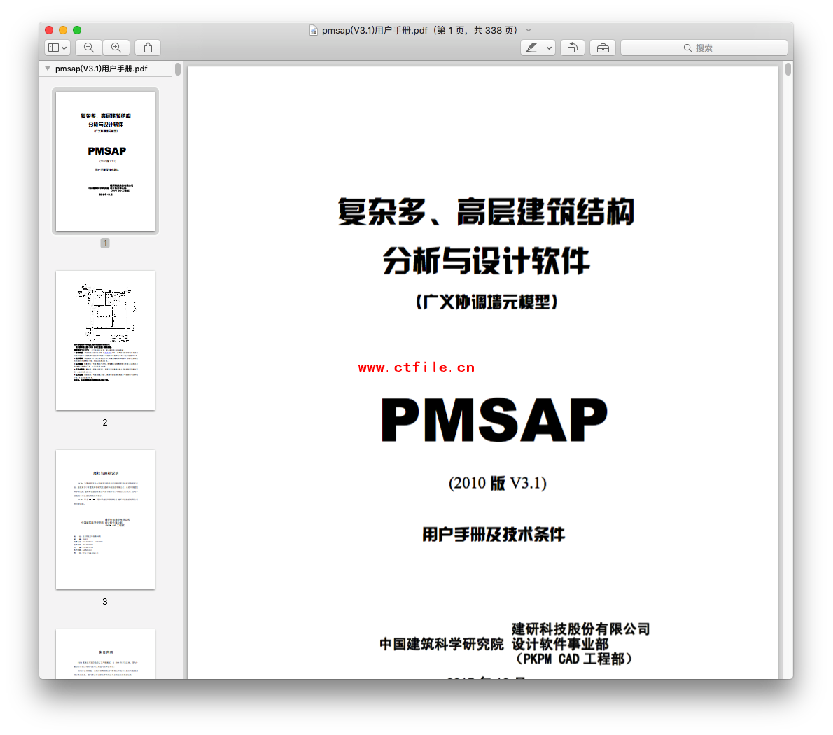
Task: Open the highlight color dropdown arrow
Action: click(549, 47)
